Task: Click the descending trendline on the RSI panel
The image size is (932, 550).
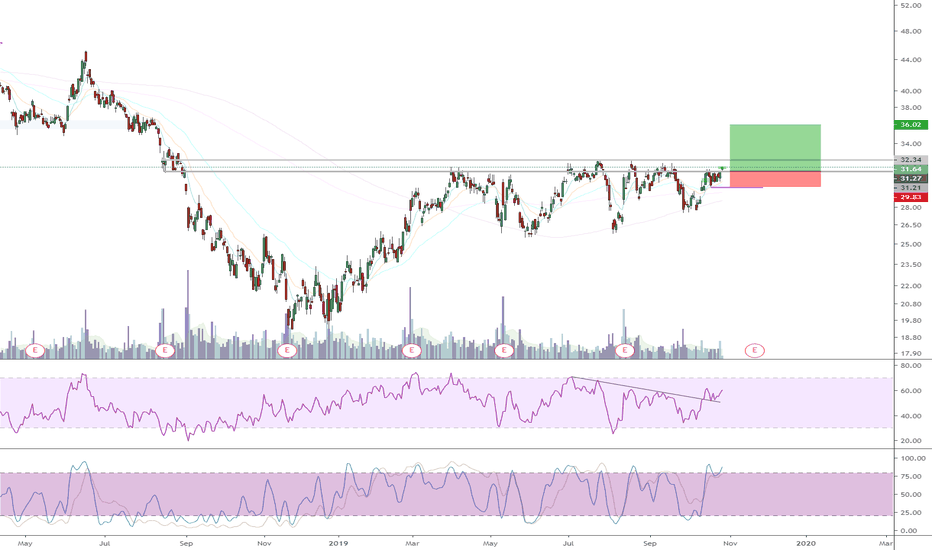Action: click(646, 390)
